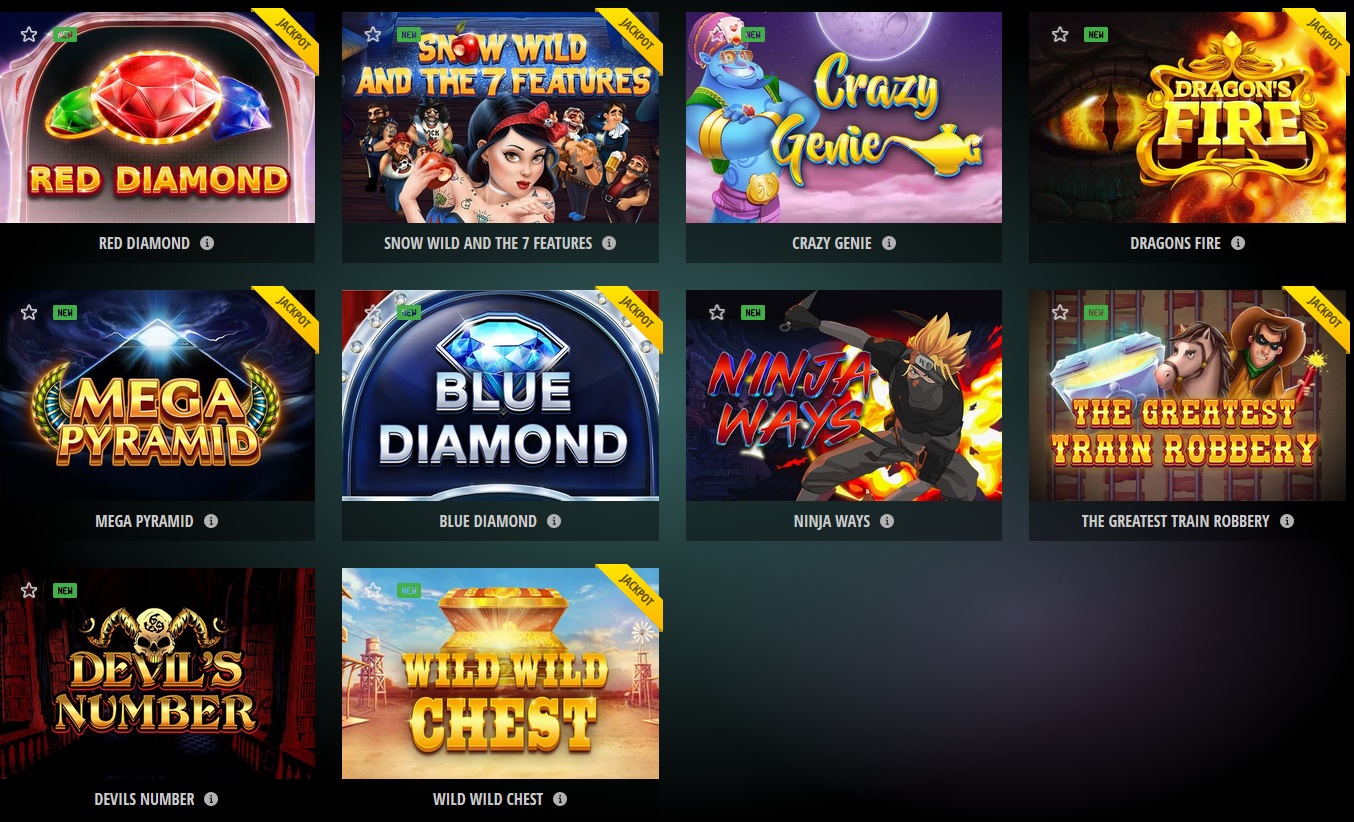Click info icon next to Ninja Ways
This screenshot has height=822, width=1354.
tap(887, 521)
